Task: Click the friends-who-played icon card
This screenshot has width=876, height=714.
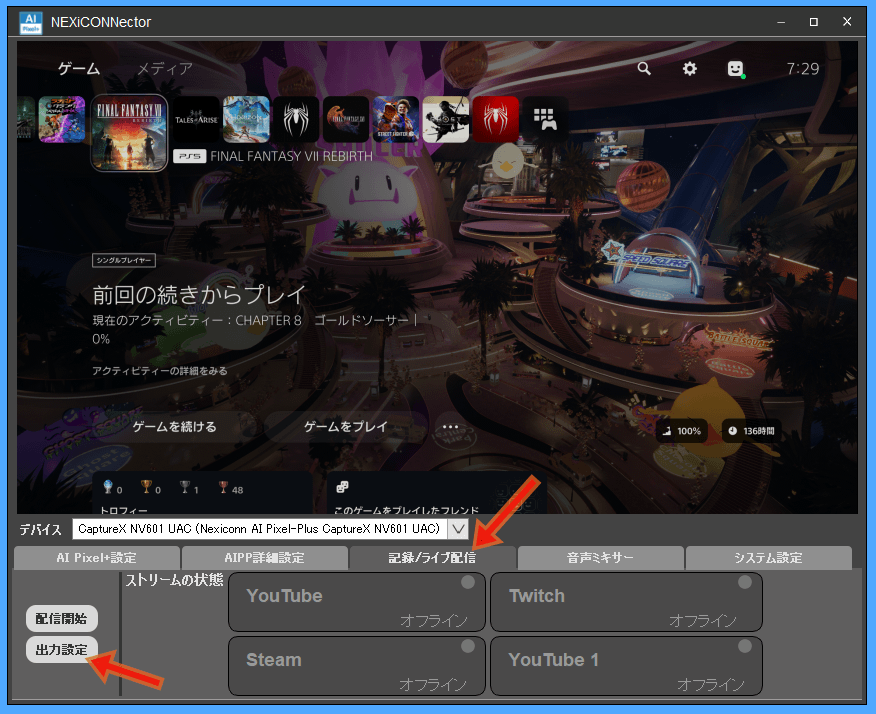Action: [x=436, y=493]
